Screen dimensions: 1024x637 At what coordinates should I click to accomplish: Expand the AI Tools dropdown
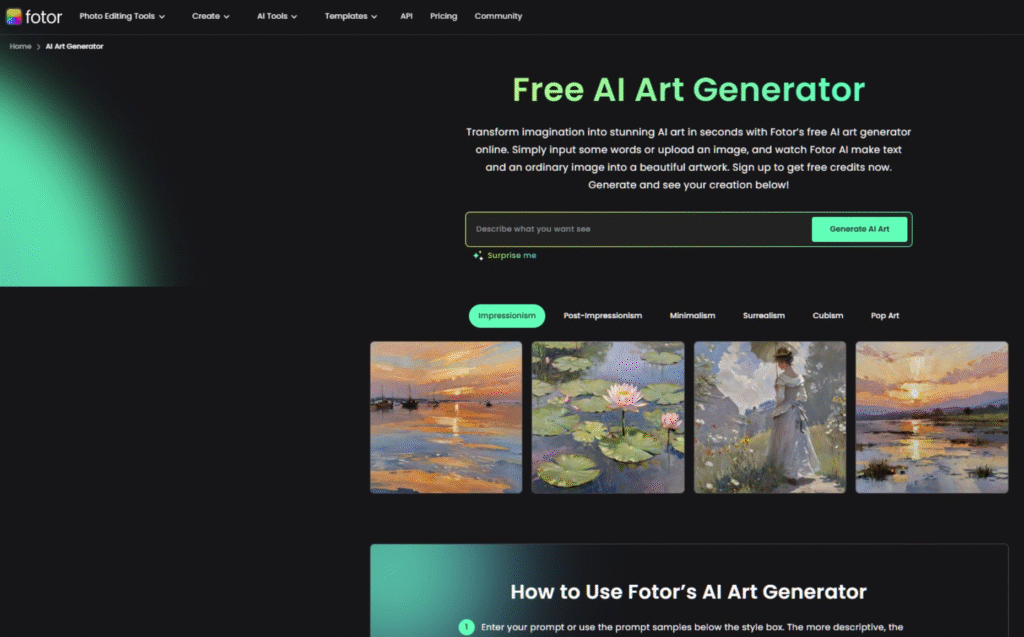coord(277,16)
